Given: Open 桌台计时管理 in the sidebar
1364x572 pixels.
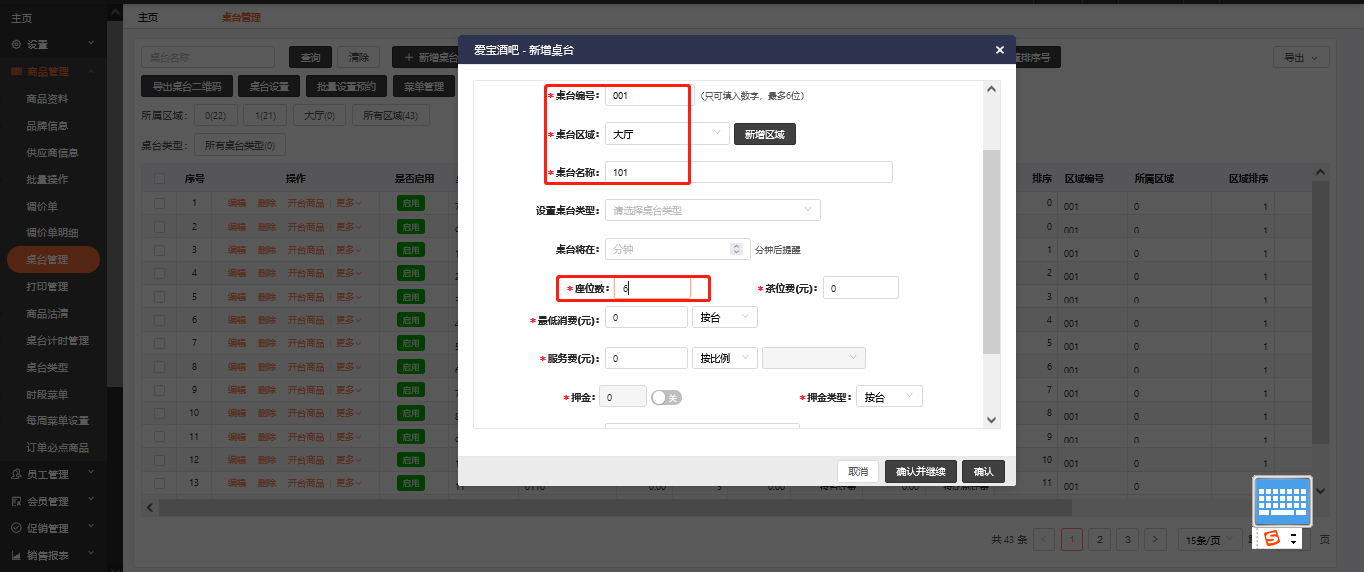Looking at the screenshot, I should point(57,341).
